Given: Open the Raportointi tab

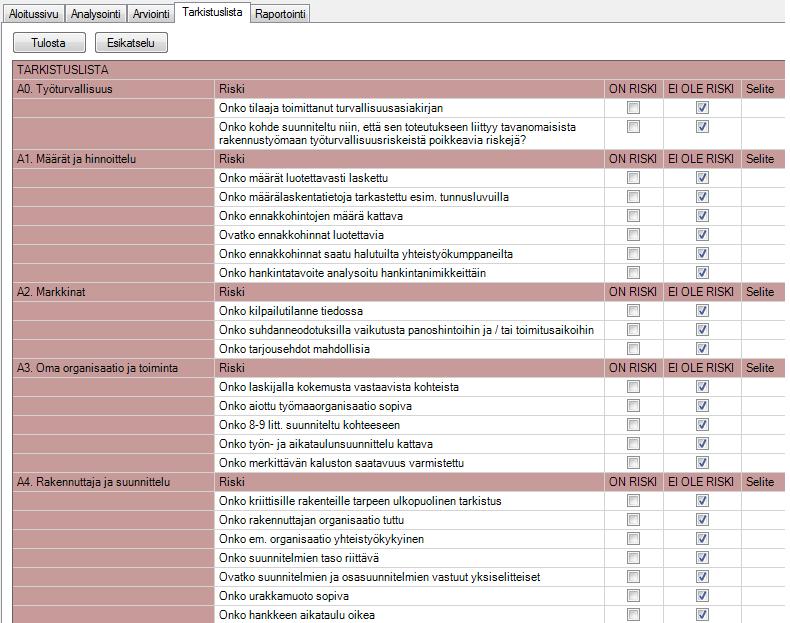Looking at the screenshot, I should tap(280, 14).
